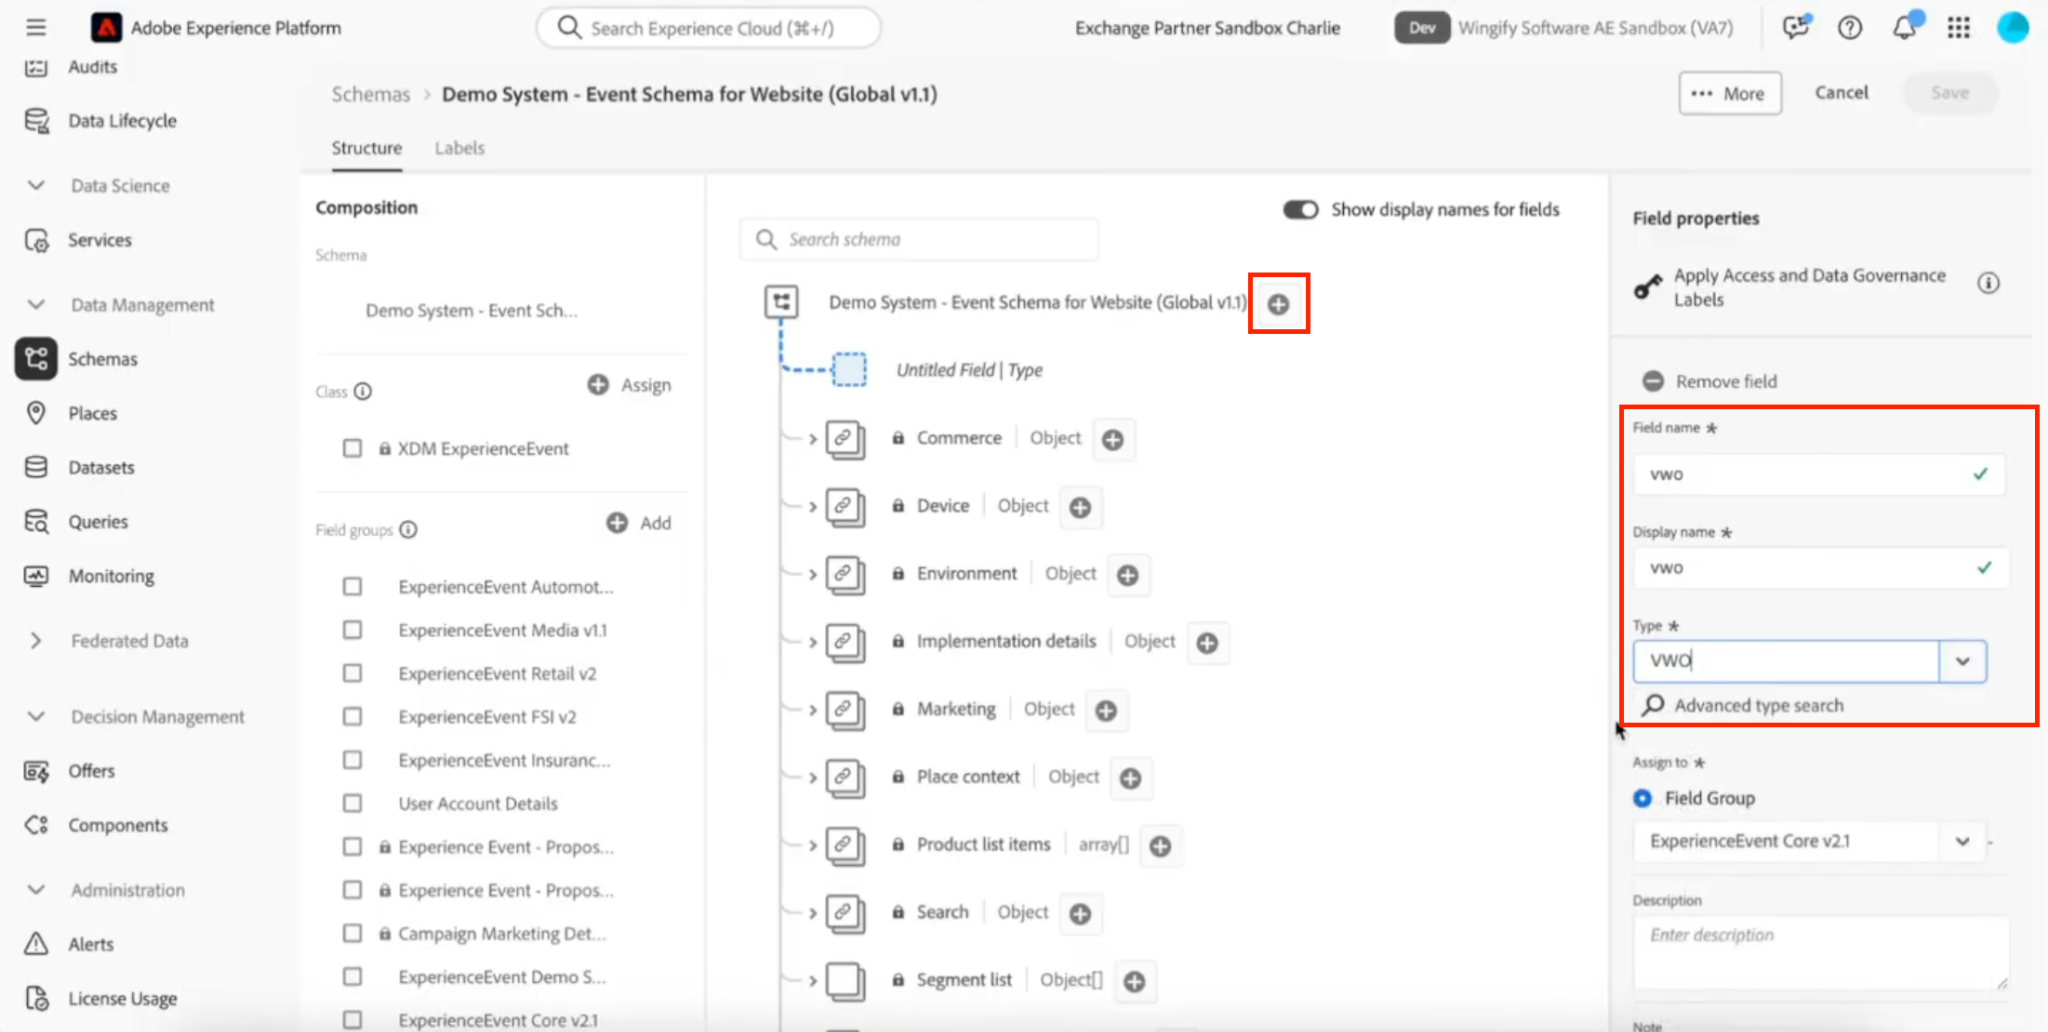Screen dimensions: 2048x1032
Task: Open the notifications bell icon
Action: pos(1905,27)
